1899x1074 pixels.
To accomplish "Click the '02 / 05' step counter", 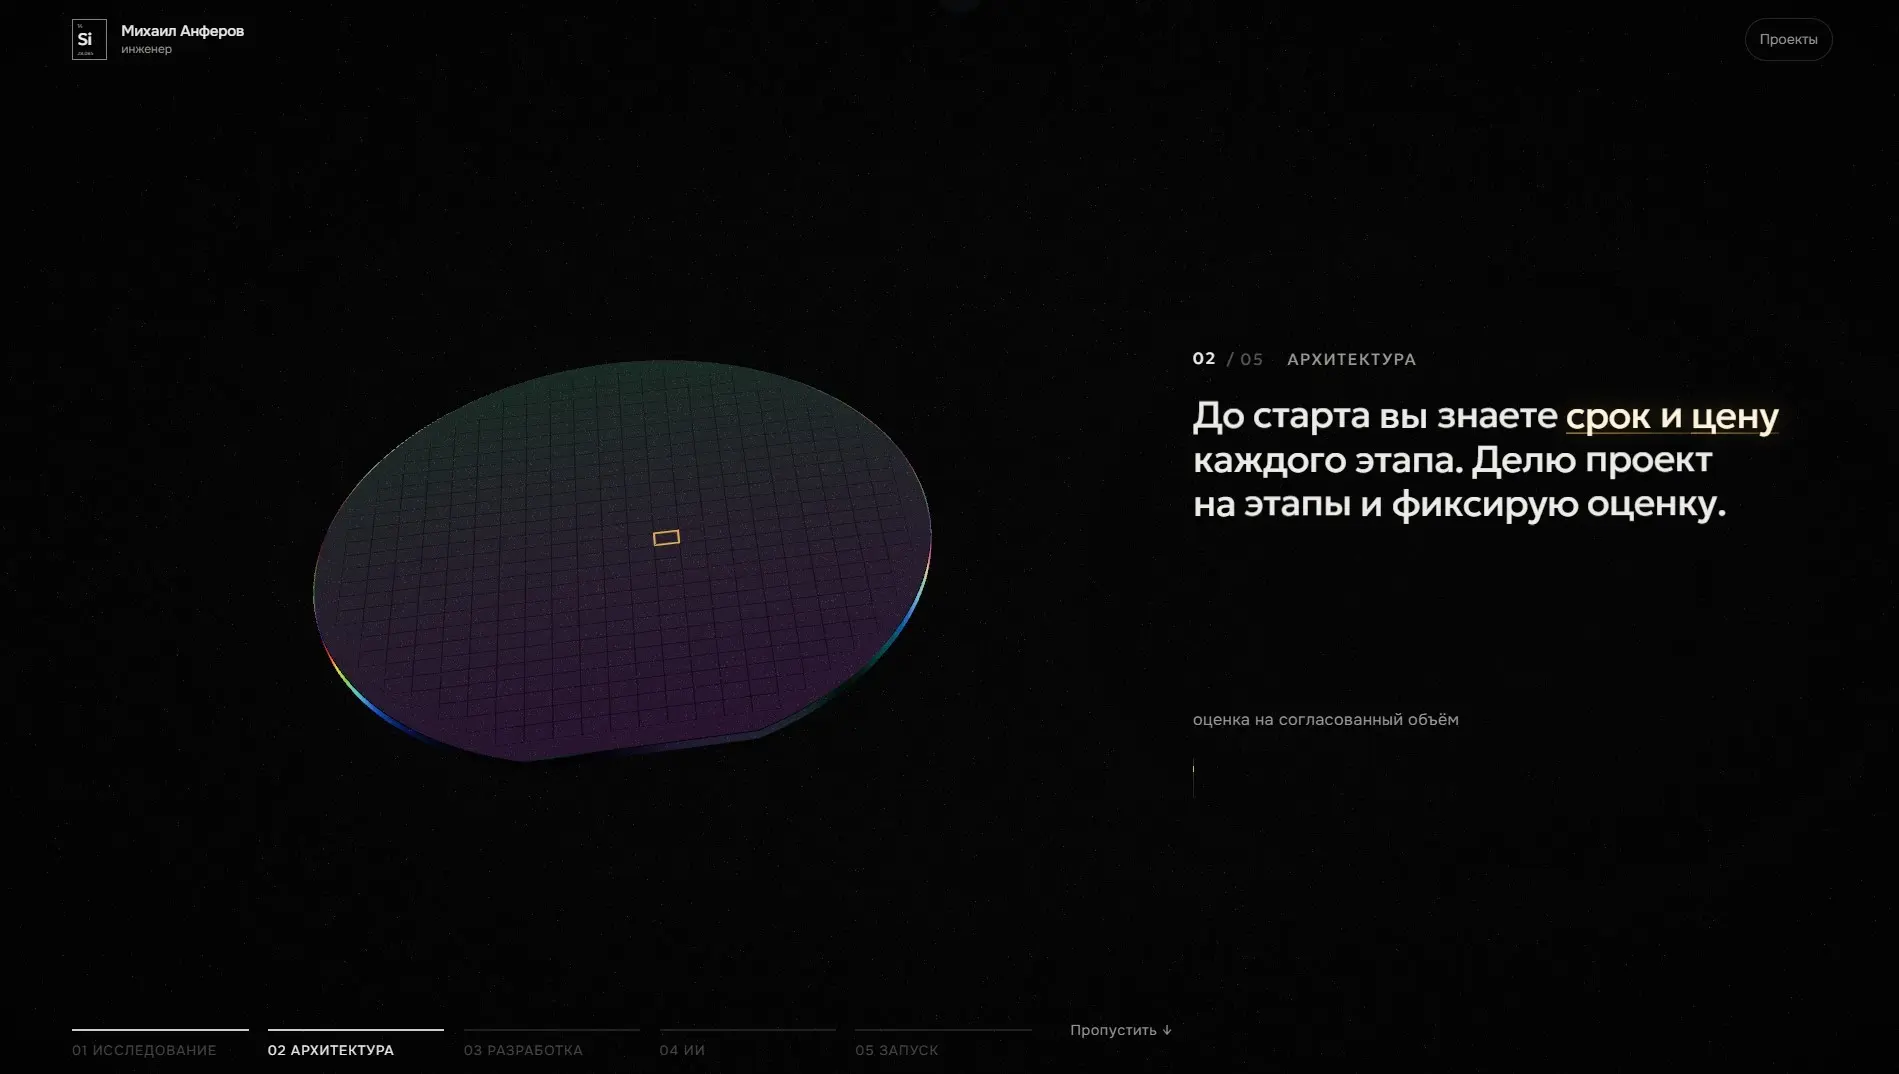I will 1227,359.
